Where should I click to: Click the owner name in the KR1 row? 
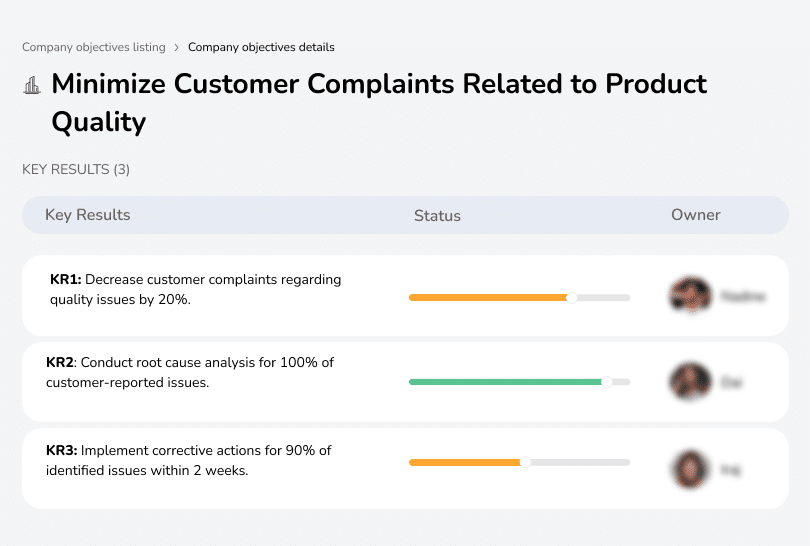pyautogui.click(x=743, y=297)
